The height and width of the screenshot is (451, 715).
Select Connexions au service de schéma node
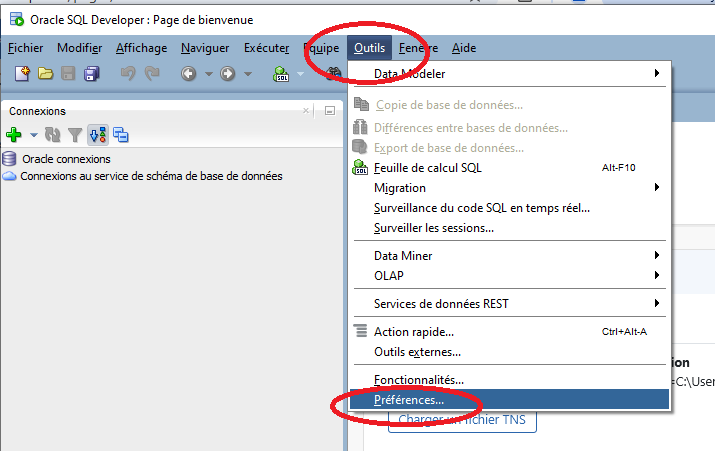coord(151,176)
